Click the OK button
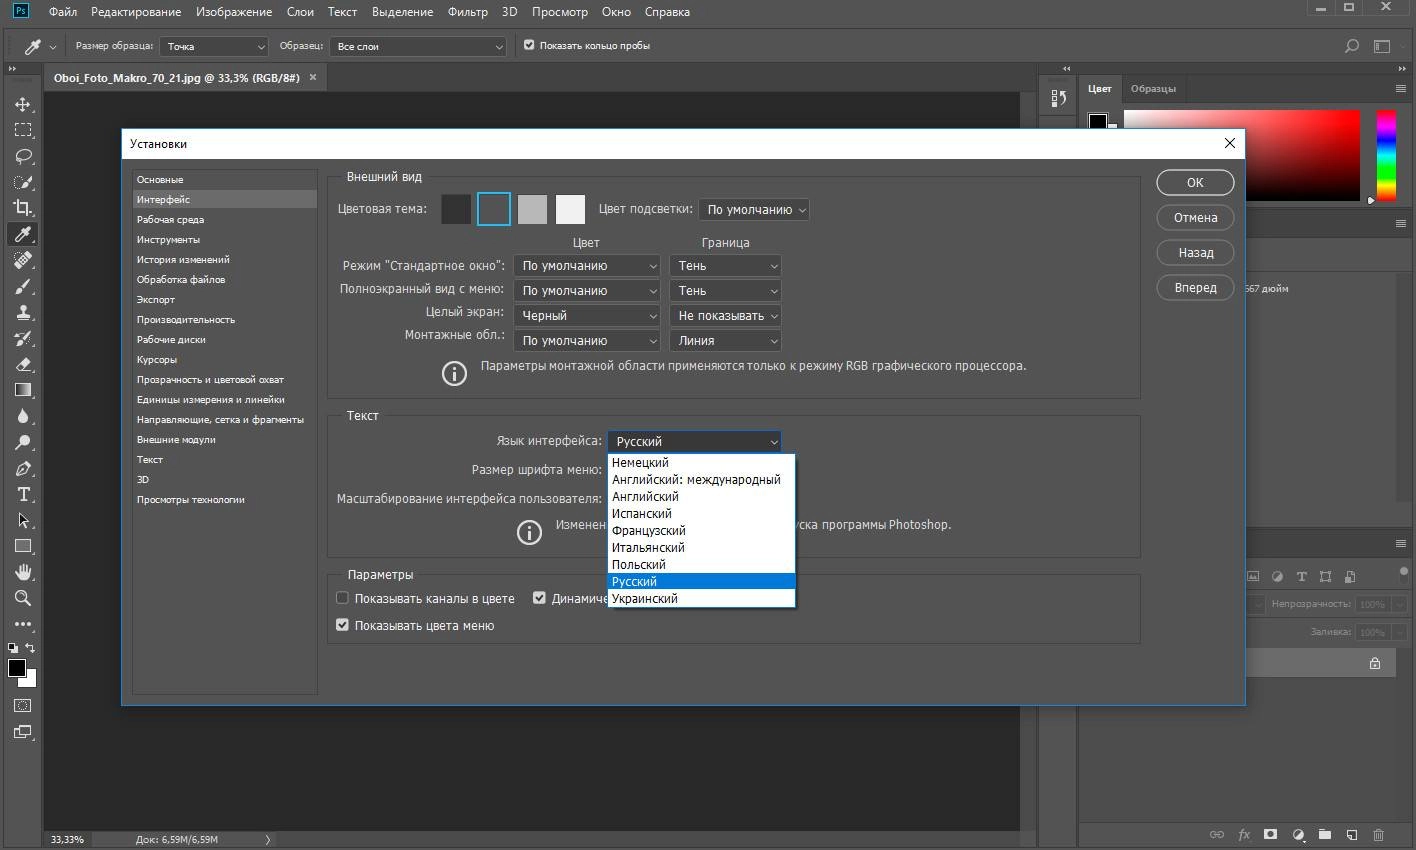1416x850 pixels. 1195,182
